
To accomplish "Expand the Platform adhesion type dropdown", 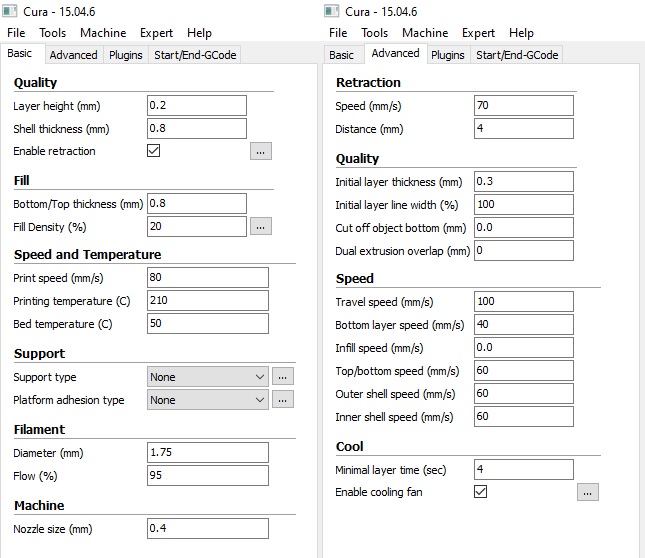I will pos(208,400).
